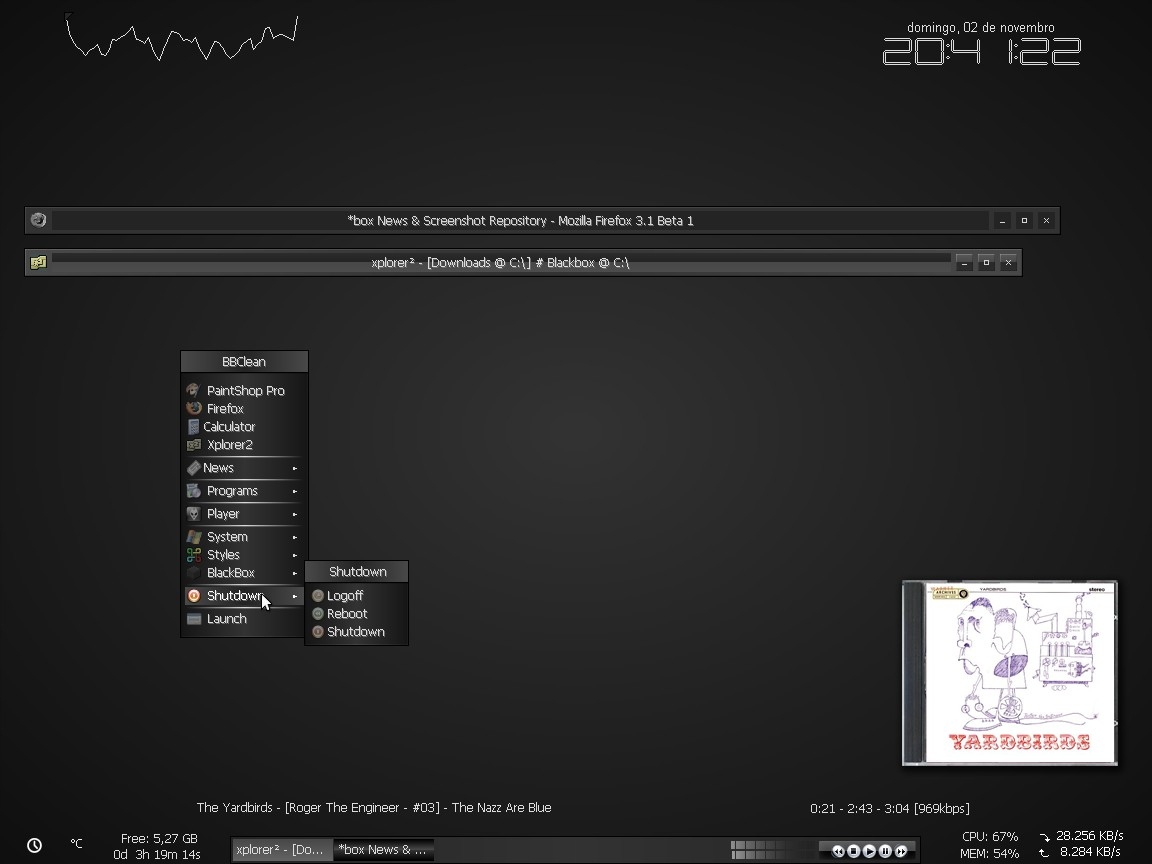
Task: Expand the Programs submenu arrow
Action: click(295, 491)
